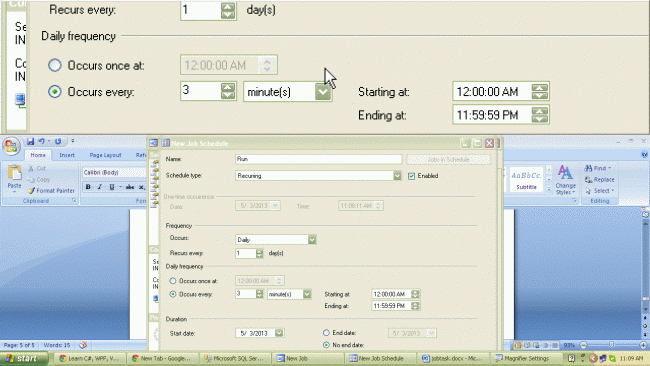Open the Select dropdown in Editing group
The image size is (650, 366).
coord(600,191)
